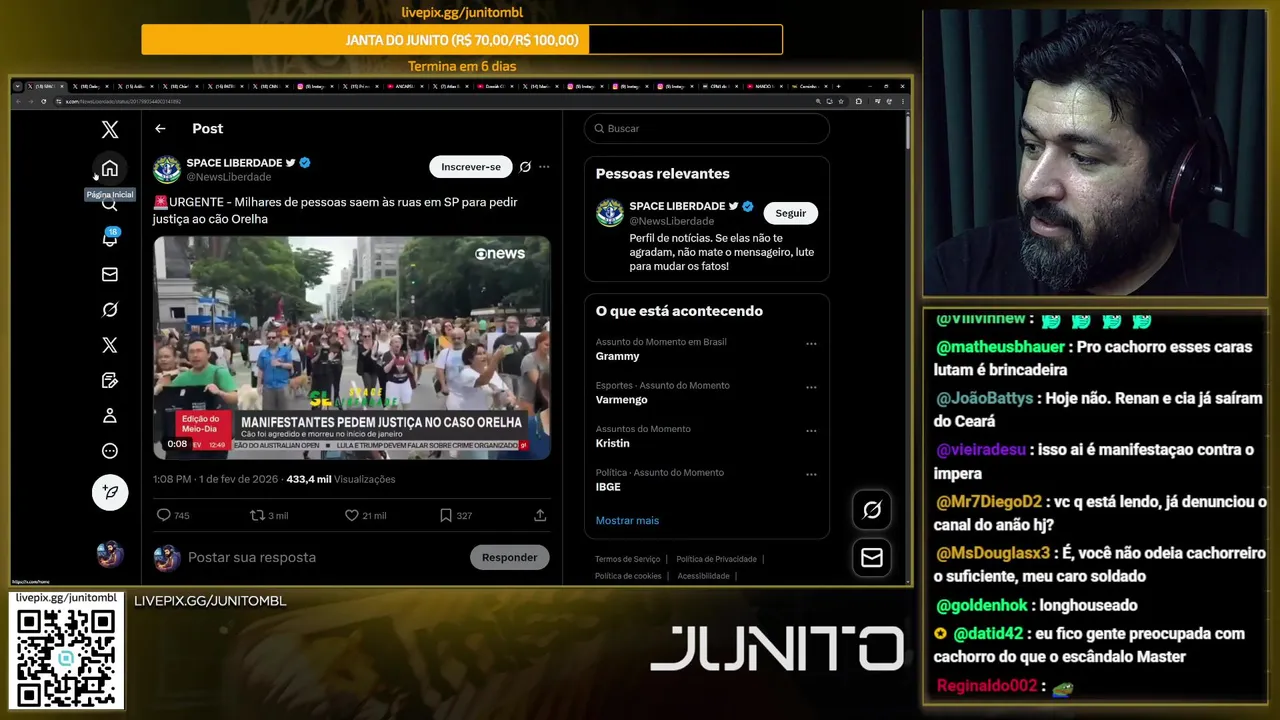This screenshot has width=1280, height=720.
Task: Open the More circle-dots sidebar icon
Action: 110,451
